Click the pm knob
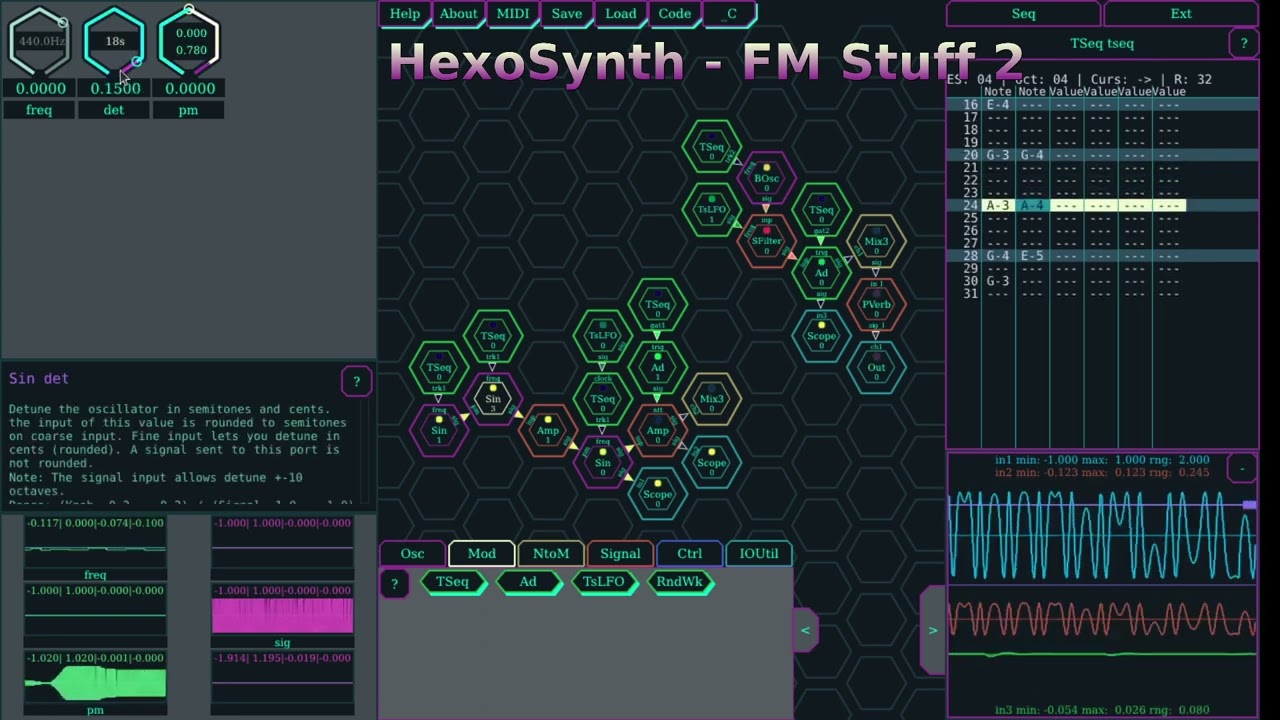The image size is (1280, 720). 189,41
